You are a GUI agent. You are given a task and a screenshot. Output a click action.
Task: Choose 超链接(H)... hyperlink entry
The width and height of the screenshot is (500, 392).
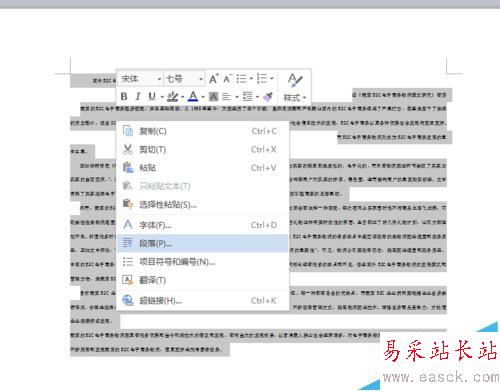coord(203,300)
